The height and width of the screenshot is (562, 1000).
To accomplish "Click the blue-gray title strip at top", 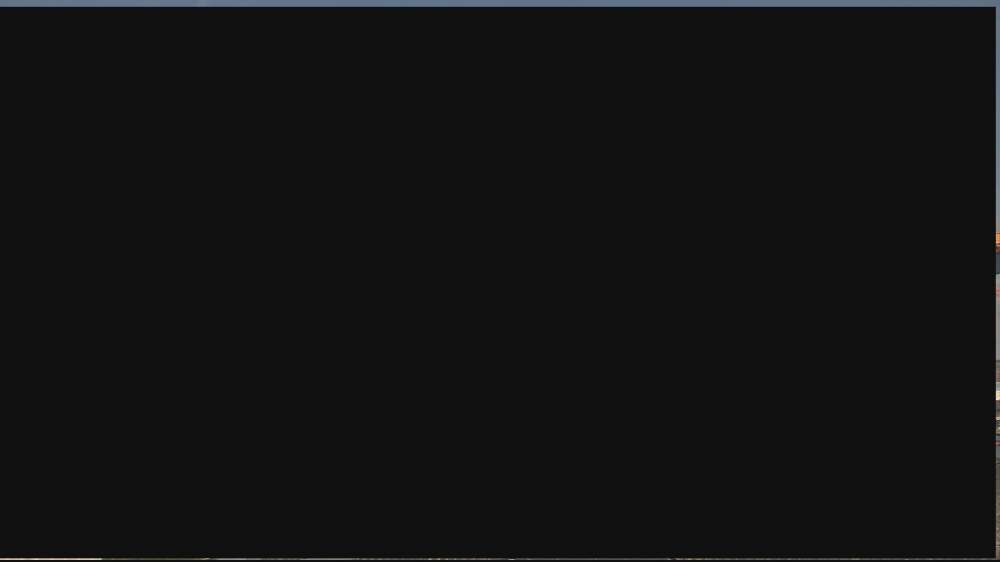I will (x=500, y=3).
